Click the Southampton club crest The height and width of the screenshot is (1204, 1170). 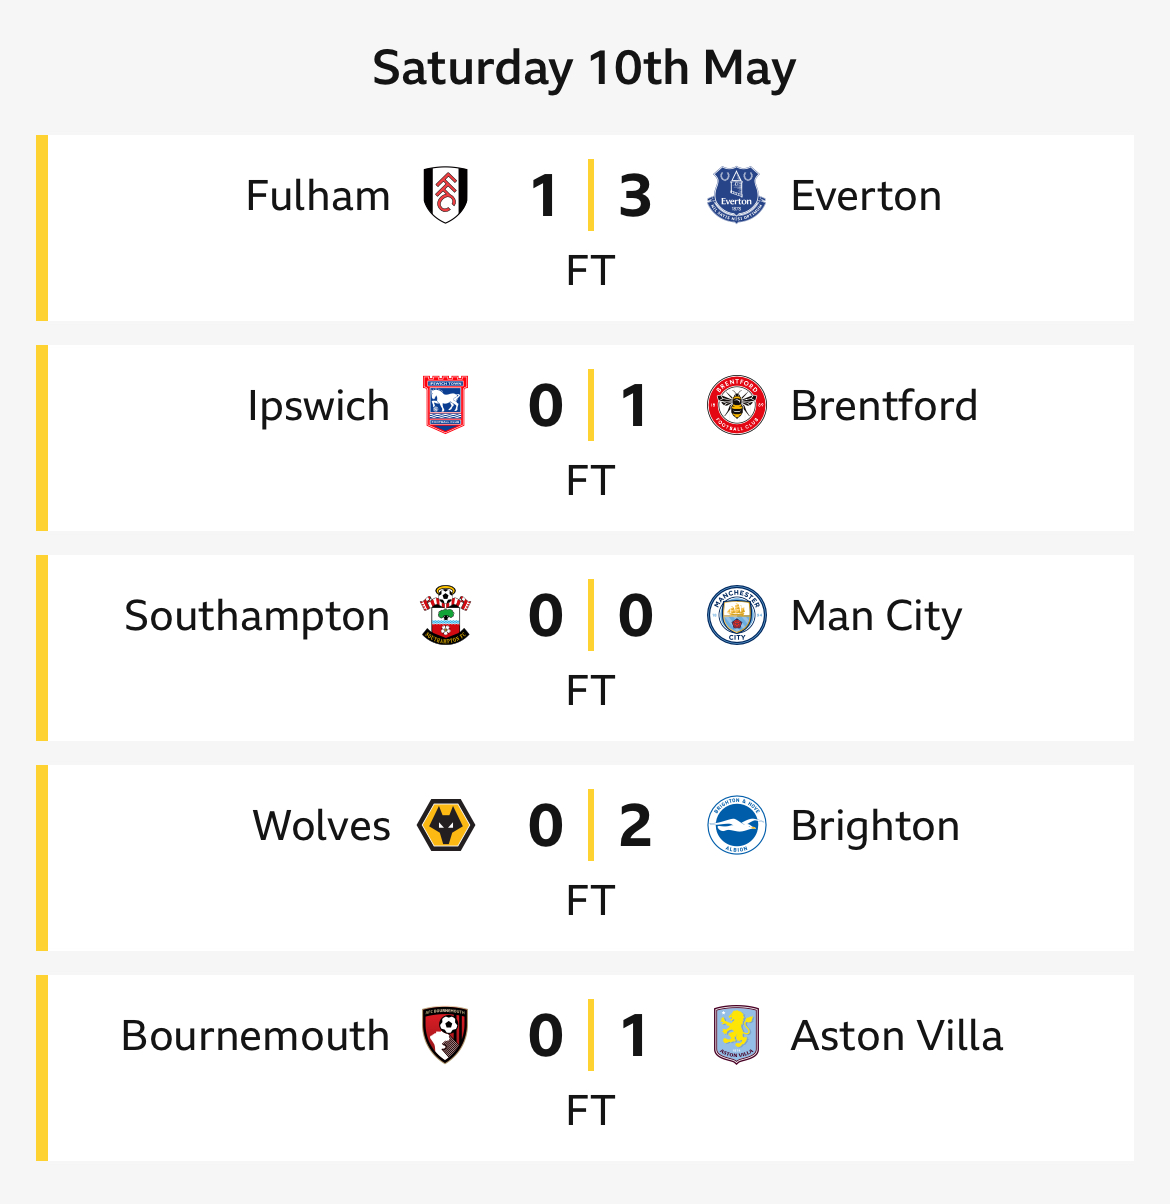[445, 615]
